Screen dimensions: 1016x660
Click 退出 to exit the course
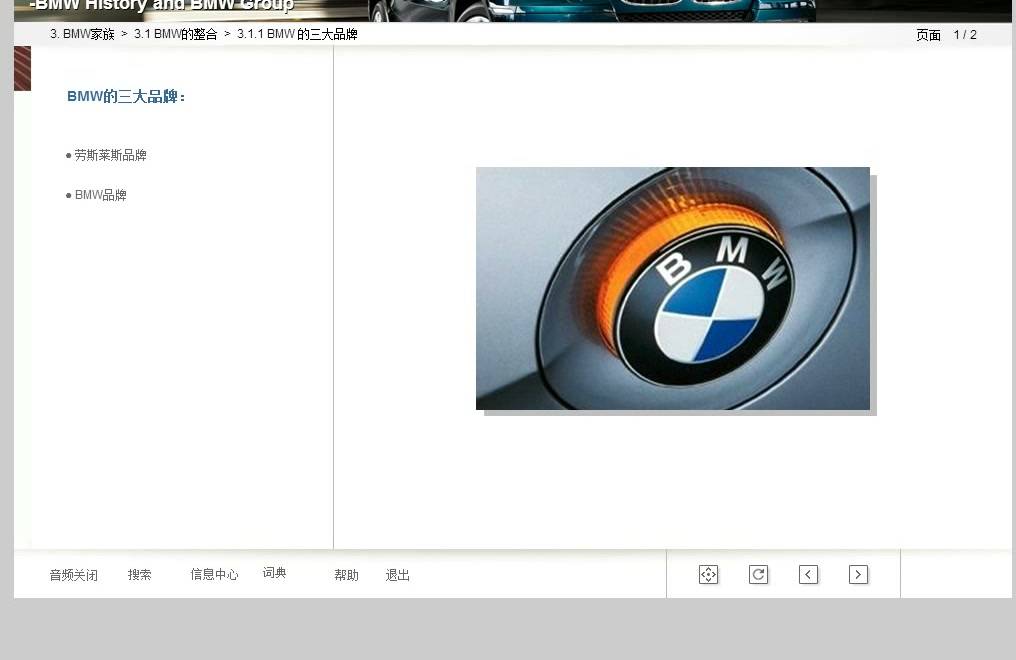pyautogui.click(x=397, y=575)
